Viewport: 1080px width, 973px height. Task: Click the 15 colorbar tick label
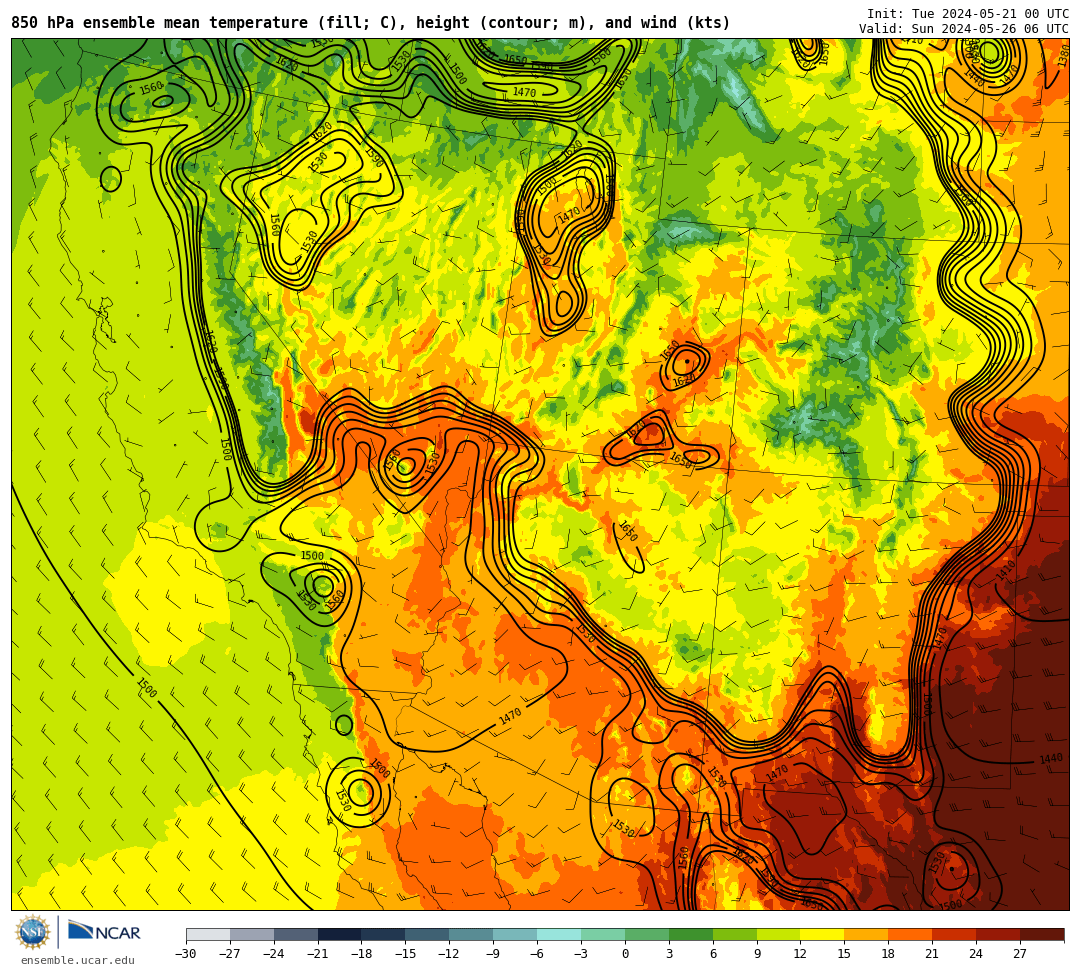pos(844,954)
